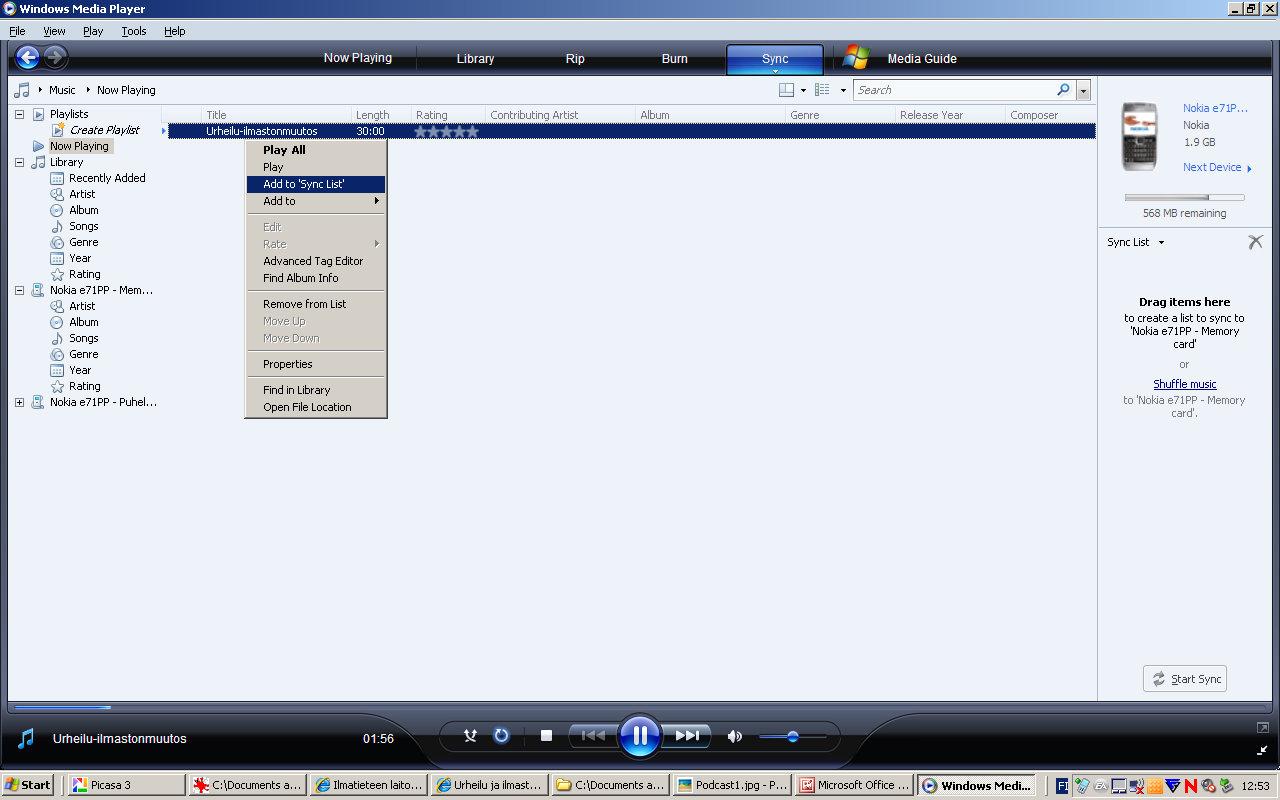
Task: Open Genre under Library
Action: click(x=84, y=242)
